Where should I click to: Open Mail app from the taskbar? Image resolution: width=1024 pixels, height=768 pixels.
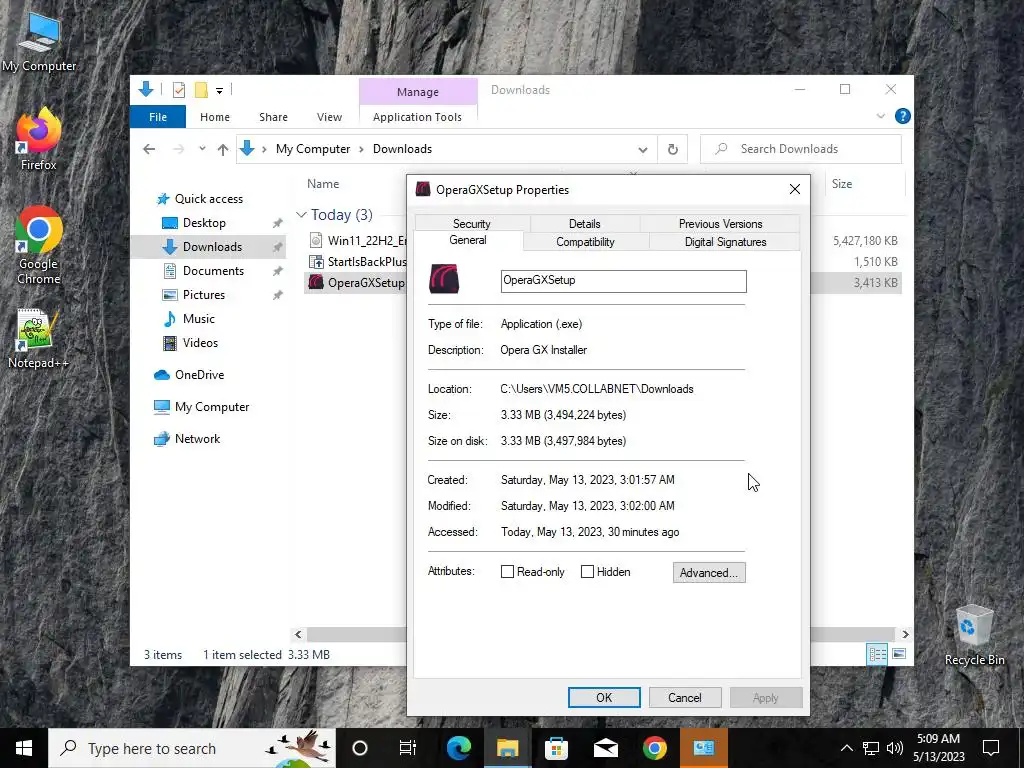click(605, 748)
